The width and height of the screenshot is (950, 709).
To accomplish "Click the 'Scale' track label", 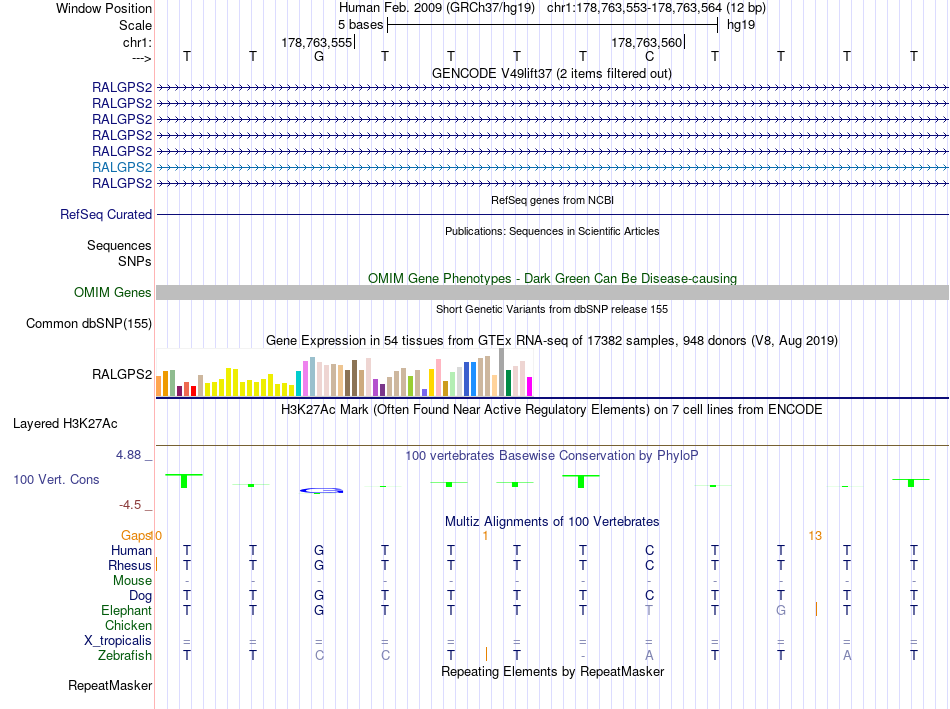I will [x=135, y=25].
